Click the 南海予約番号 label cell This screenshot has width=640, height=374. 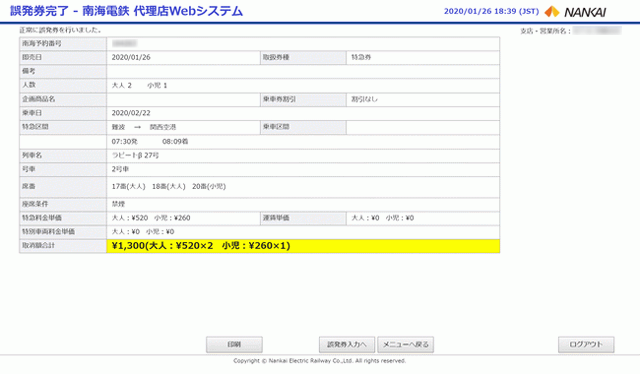[63, 44]
